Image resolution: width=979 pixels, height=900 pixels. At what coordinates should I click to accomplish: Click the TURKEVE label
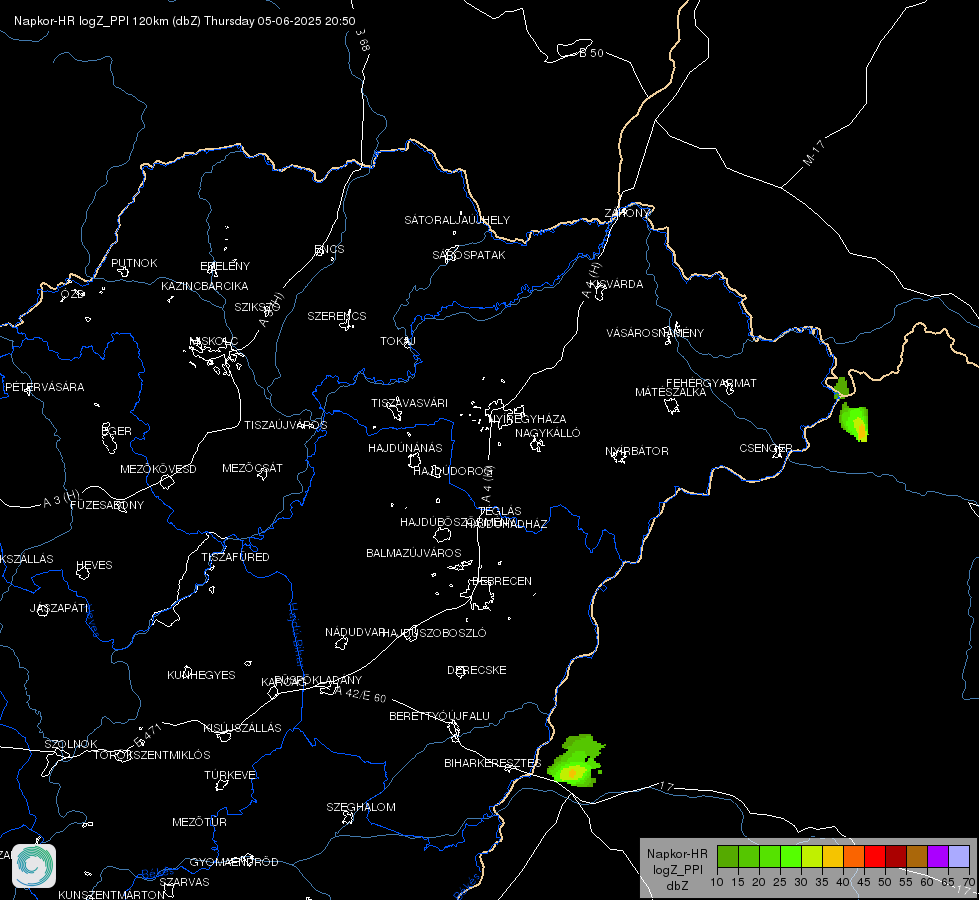point(230,775)
